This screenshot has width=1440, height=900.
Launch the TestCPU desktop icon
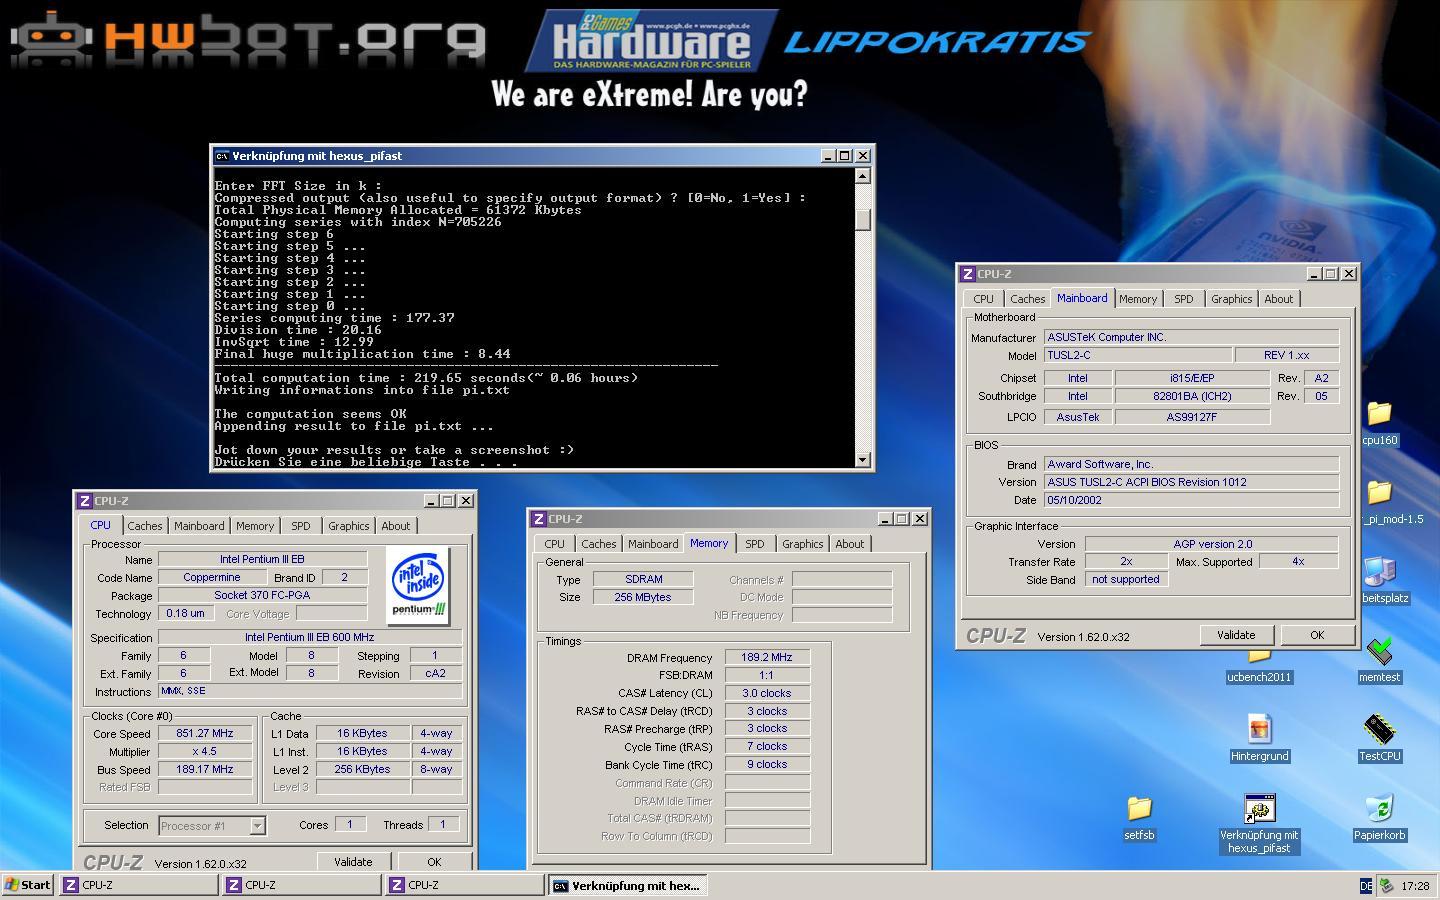point(1379,729)
